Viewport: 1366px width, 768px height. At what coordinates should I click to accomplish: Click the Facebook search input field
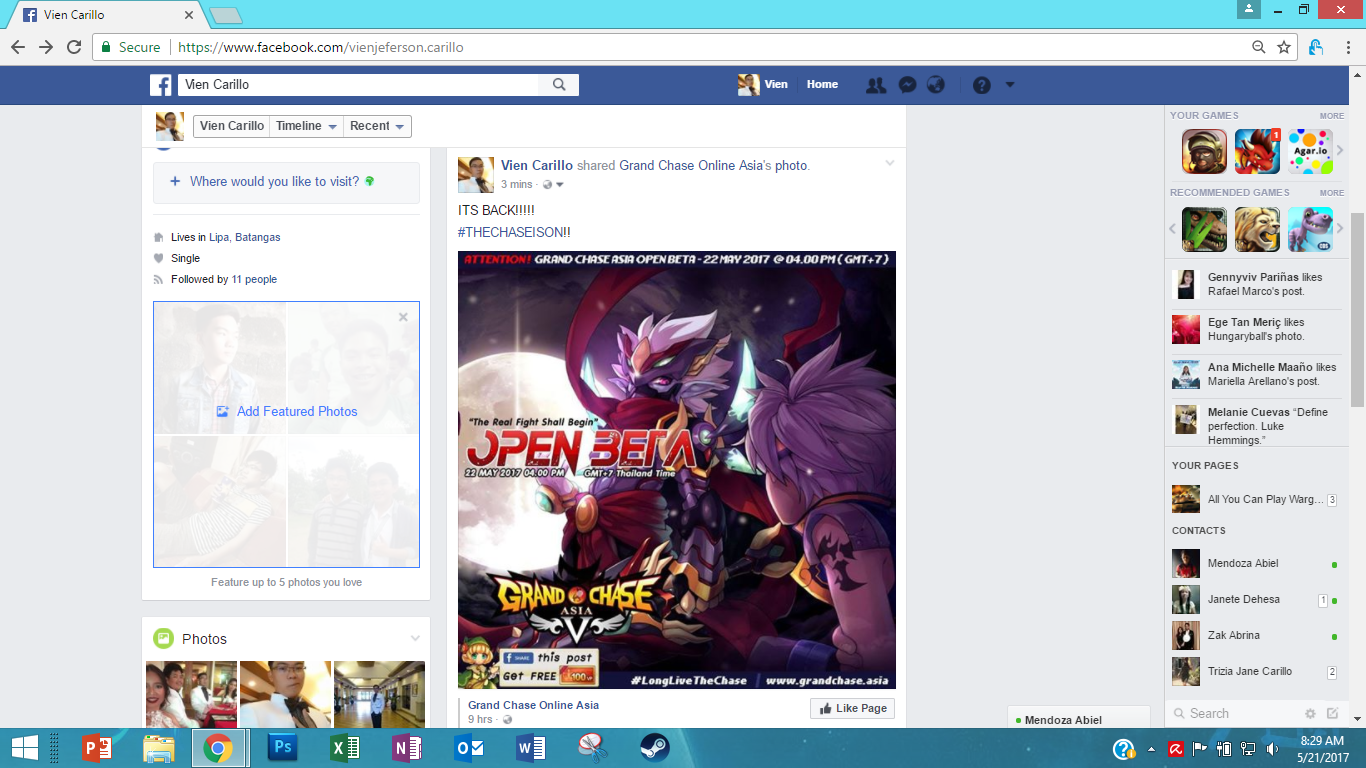359,85
